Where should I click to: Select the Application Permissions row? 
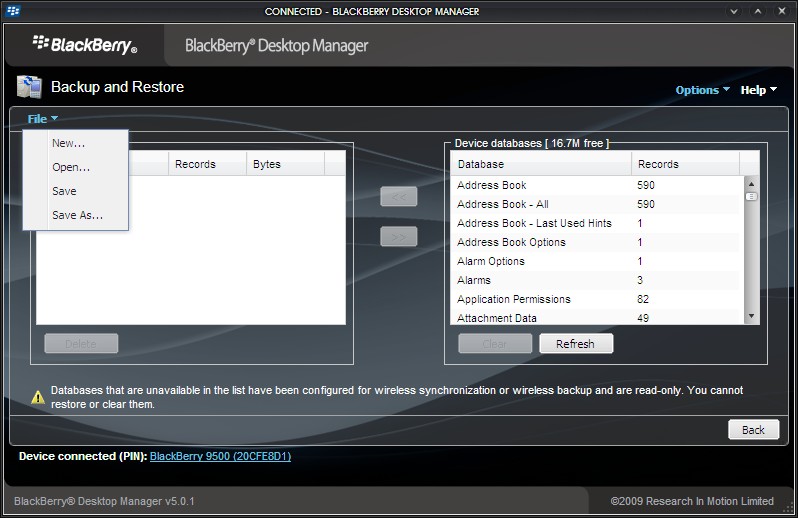595,299
